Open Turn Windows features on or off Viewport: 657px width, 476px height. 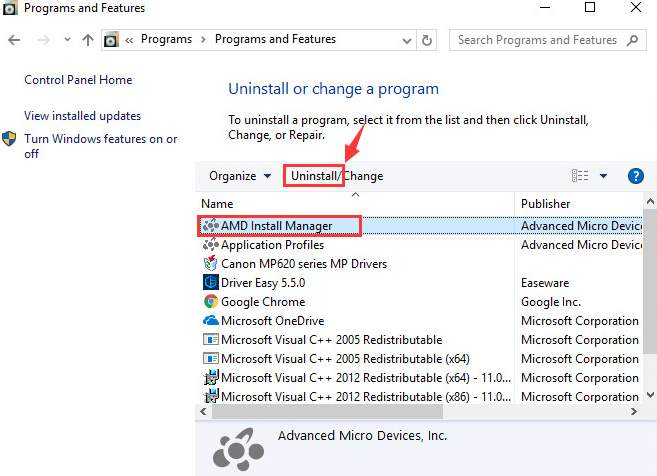point(101,146)
